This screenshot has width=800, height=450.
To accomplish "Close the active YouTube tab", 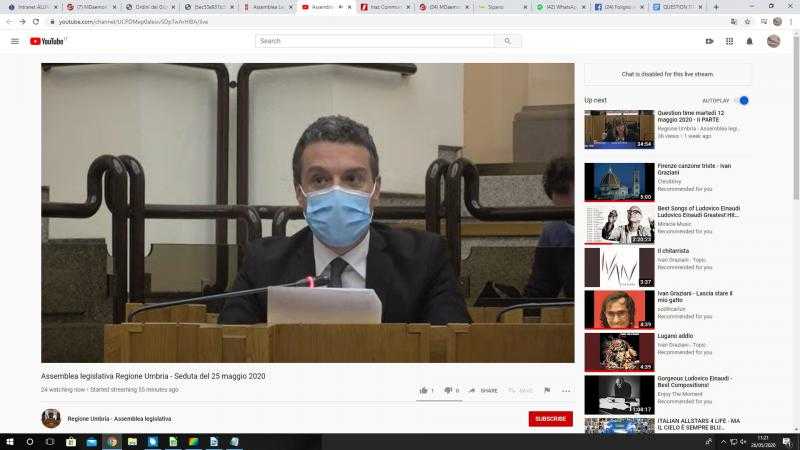I will click(349, 7).
